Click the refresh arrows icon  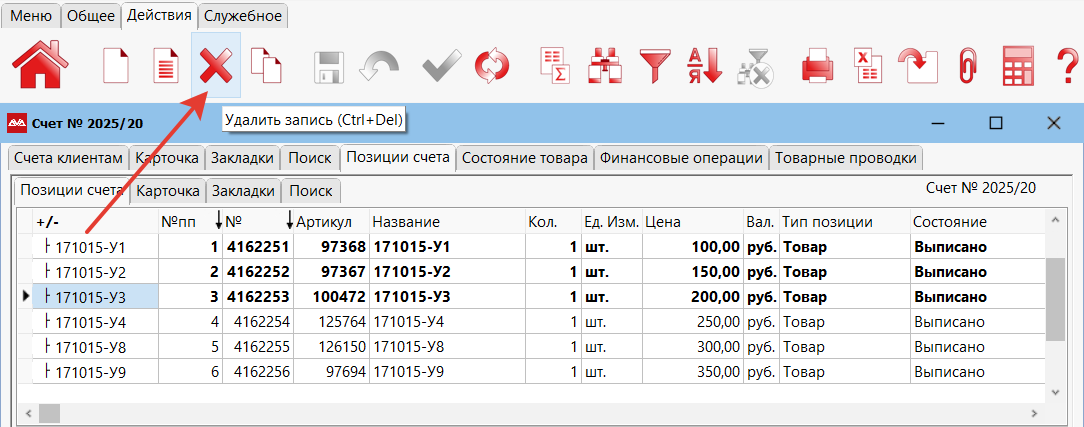click(491, 67)
